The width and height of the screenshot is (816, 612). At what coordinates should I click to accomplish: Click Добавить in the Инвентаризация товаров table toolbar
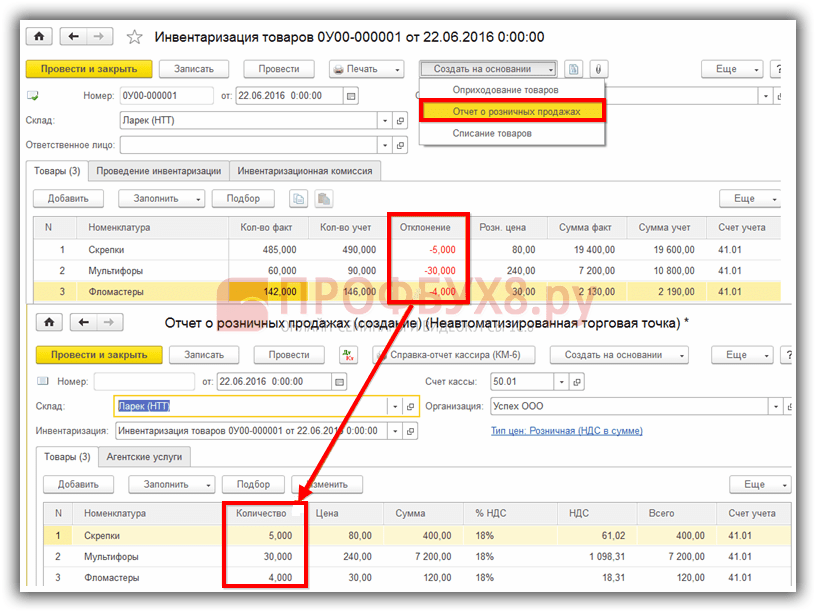[x=68, y=198]
